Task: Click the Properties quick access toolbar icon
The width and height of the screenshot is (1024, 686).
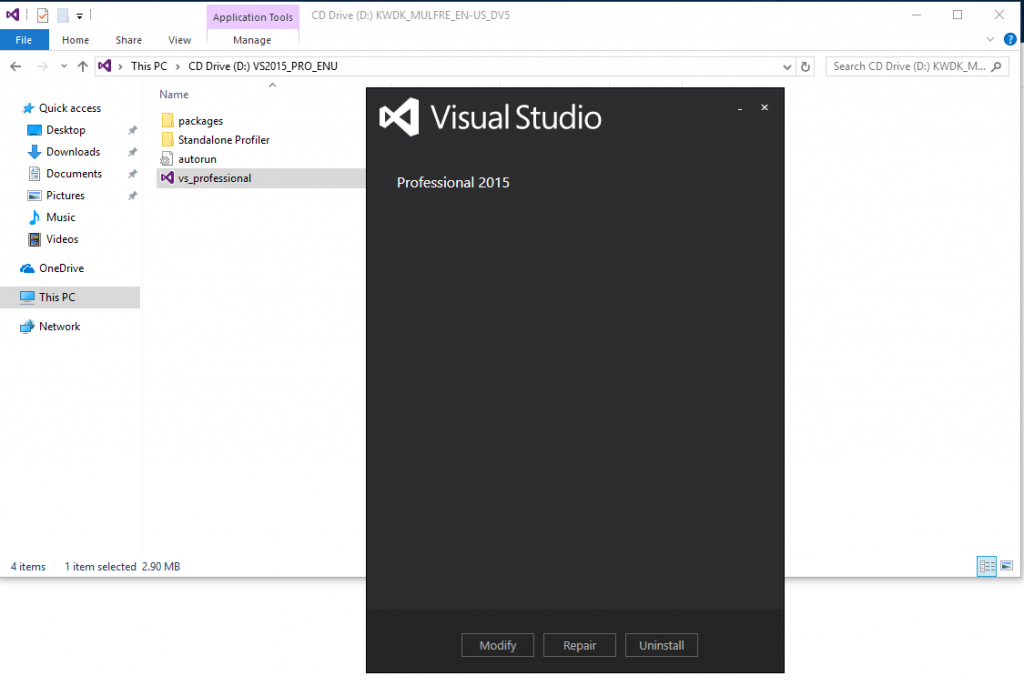Action: (42, 15)
